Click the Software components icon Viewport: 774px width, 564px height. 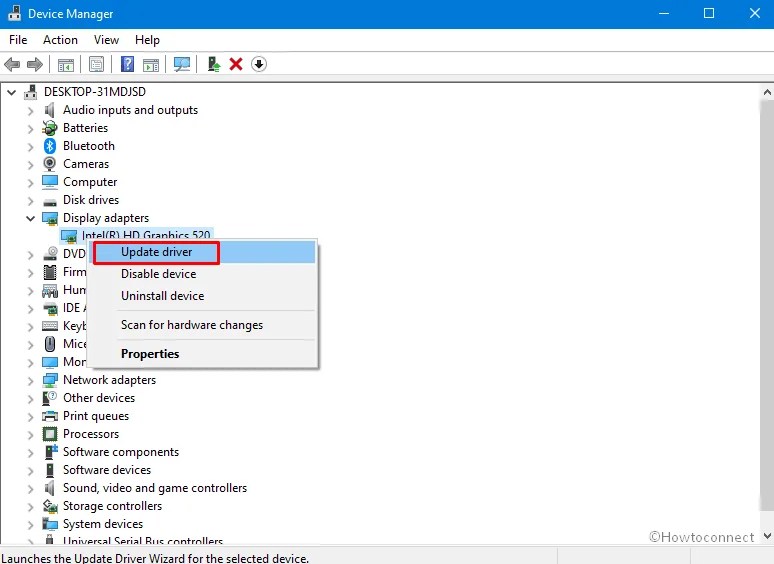click(50, 452)
